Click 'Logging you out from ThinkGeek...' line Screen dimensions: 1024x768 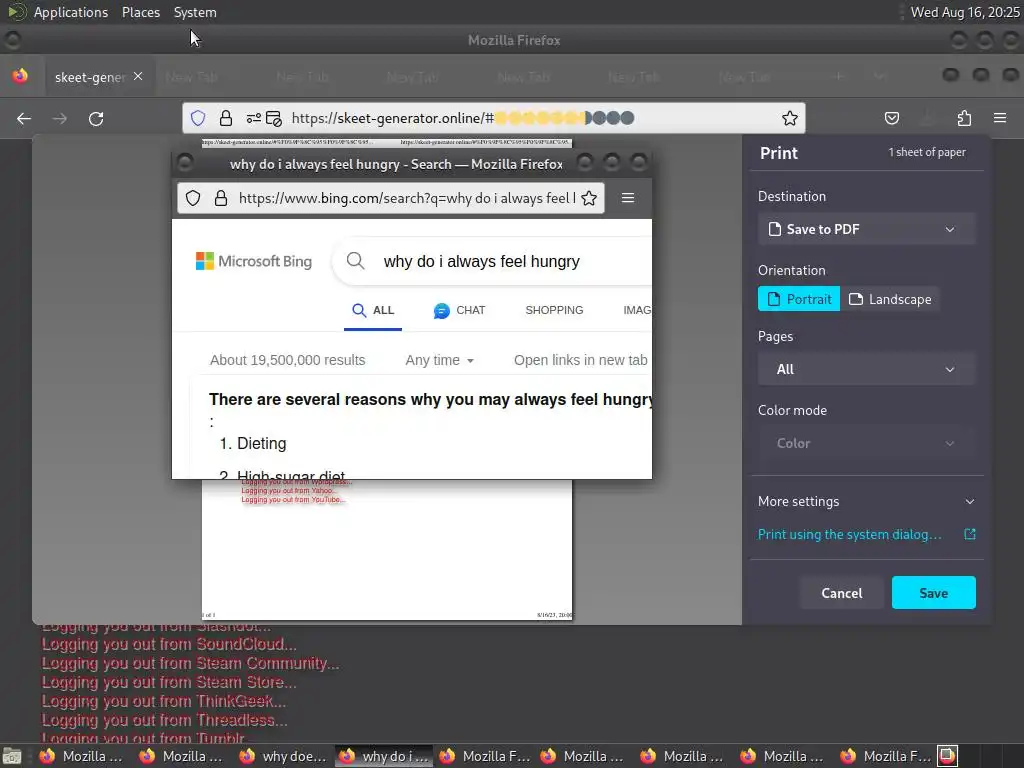[164, 701]
